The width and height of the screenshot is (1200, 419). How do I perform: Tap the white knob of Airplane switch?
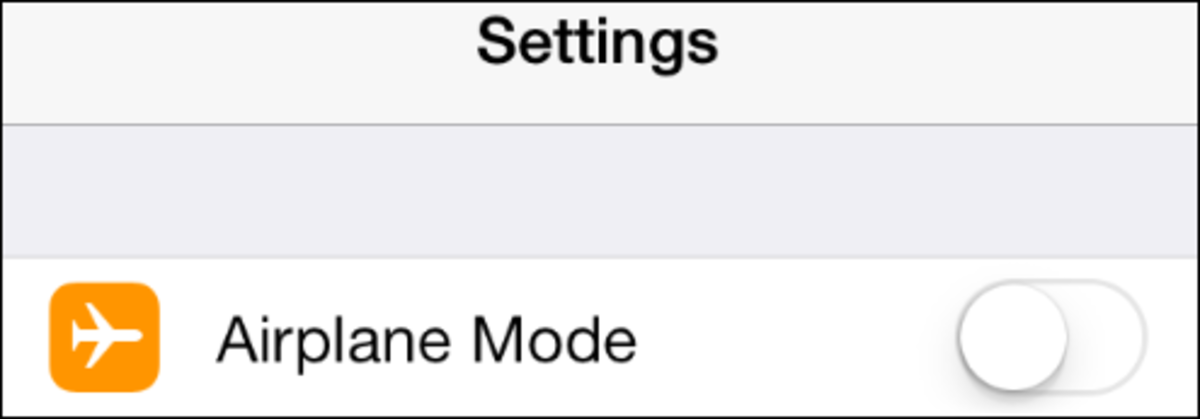pos(1012,336)
